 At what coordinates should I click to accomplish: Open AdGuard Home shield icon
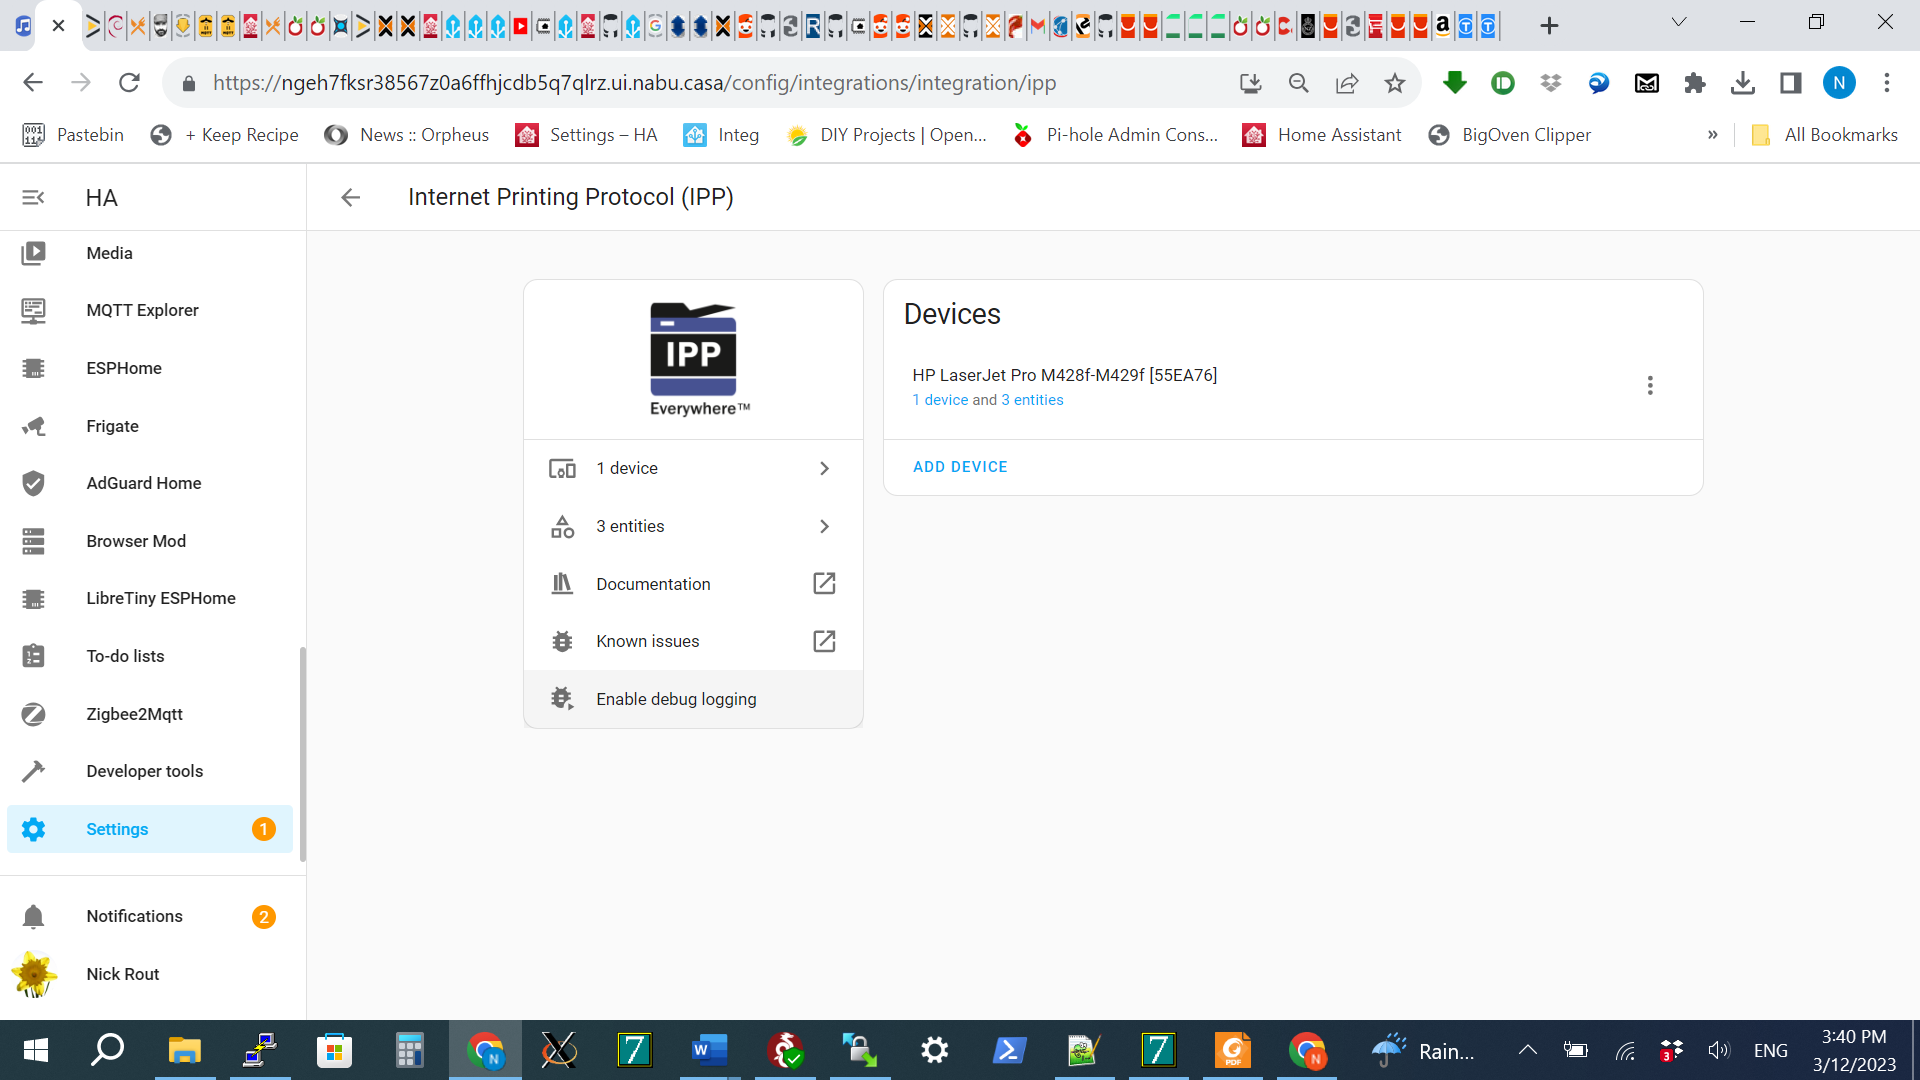point(33,483)
